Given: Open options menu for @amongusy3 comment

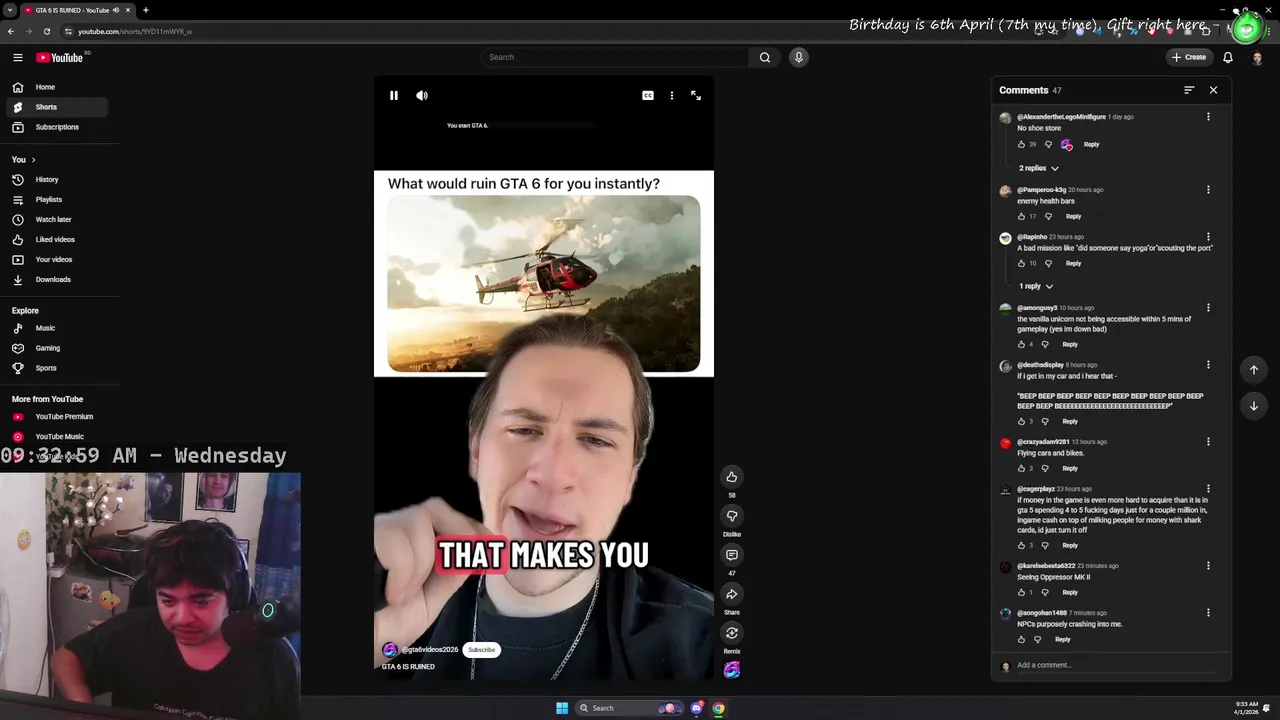Looking at the screenshot, I should pyautogui.click(x=1208, y=308).
